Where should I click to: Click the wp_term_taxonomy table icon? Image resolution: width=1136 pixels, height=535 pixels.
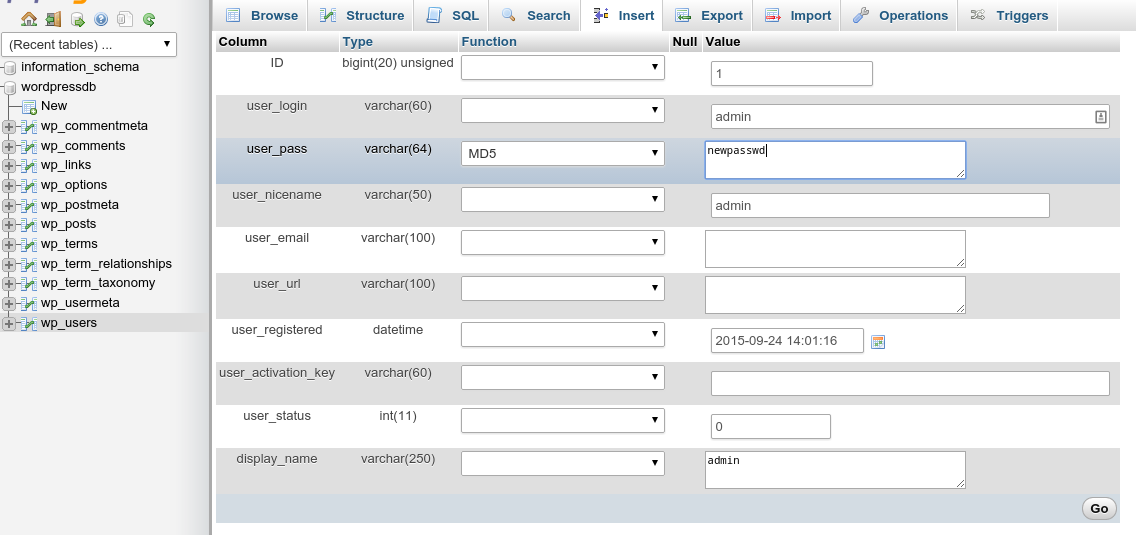click(29, 283)
